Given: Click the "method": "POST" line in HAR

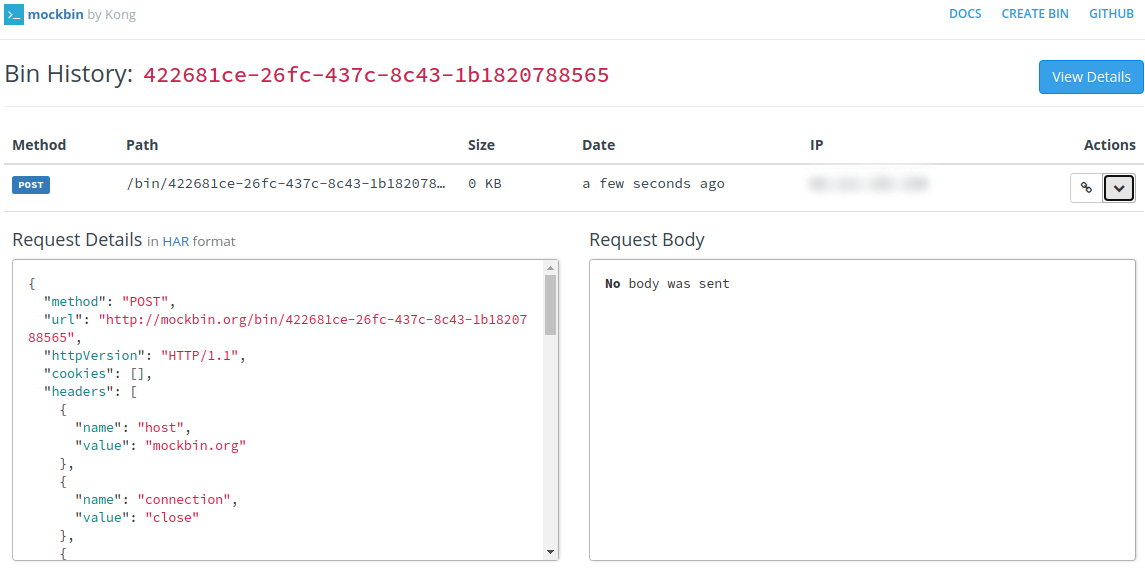Looking at the screenshot, I should [110, 301].
